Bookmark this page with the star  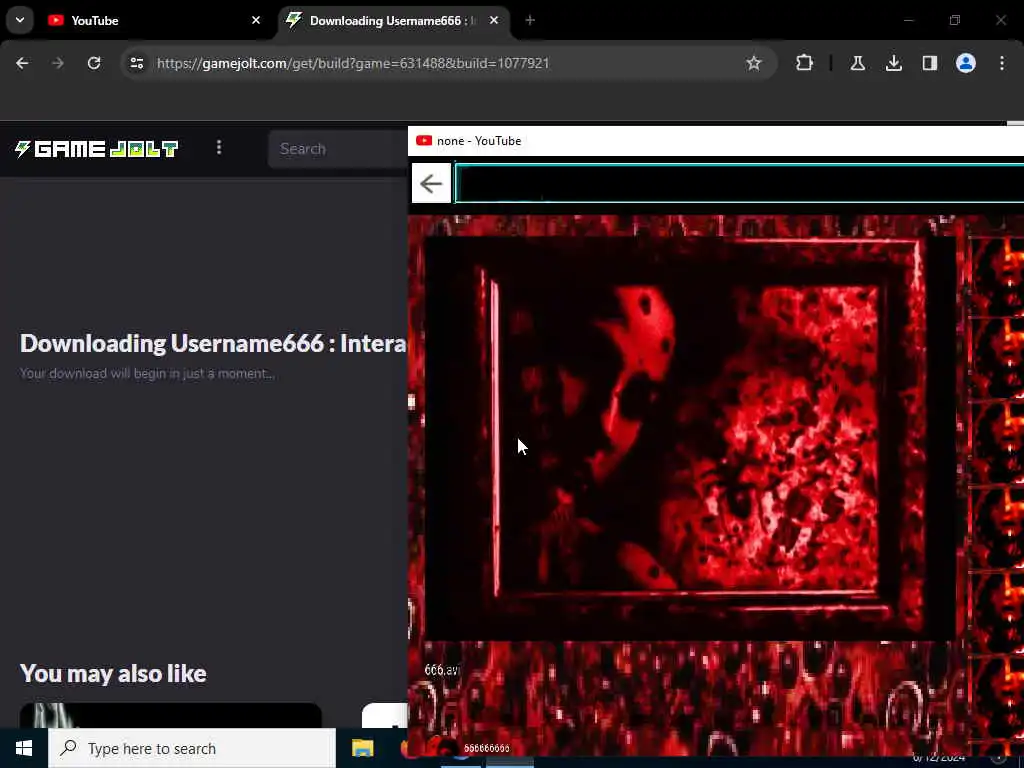tap(754, 63)
